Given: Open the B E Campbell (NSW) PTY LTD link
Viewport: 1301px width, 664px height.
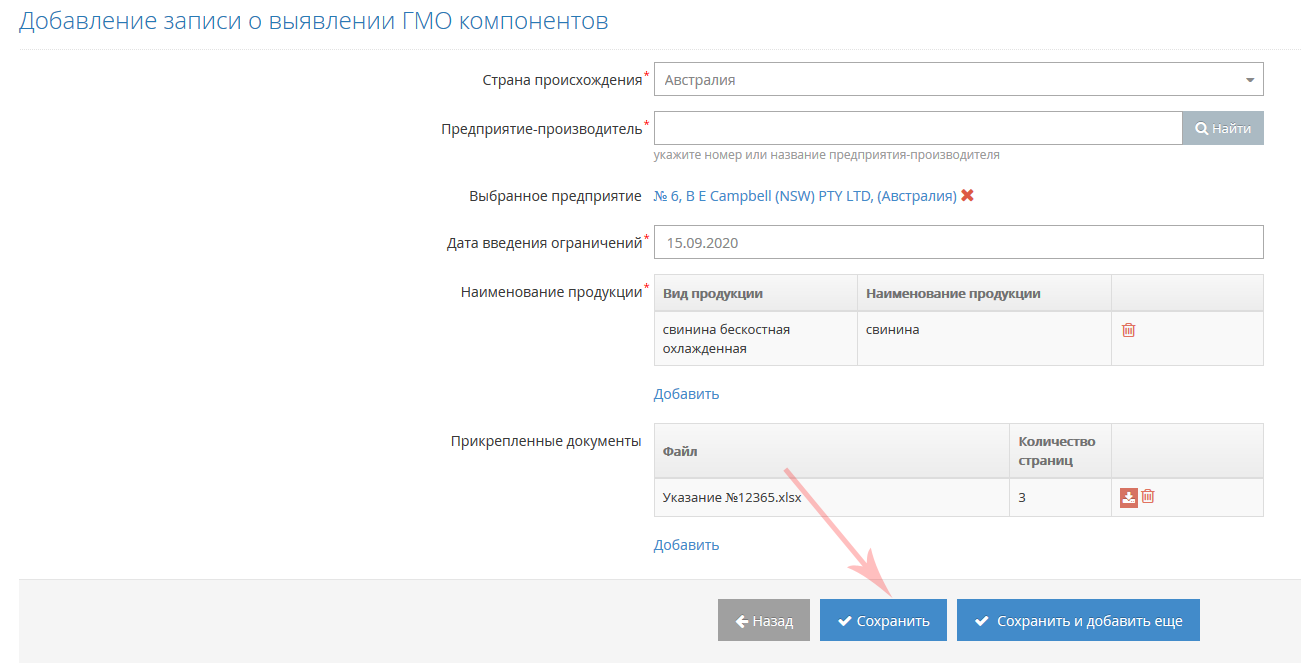Looking at the screenshot, I should click(804, 196).
